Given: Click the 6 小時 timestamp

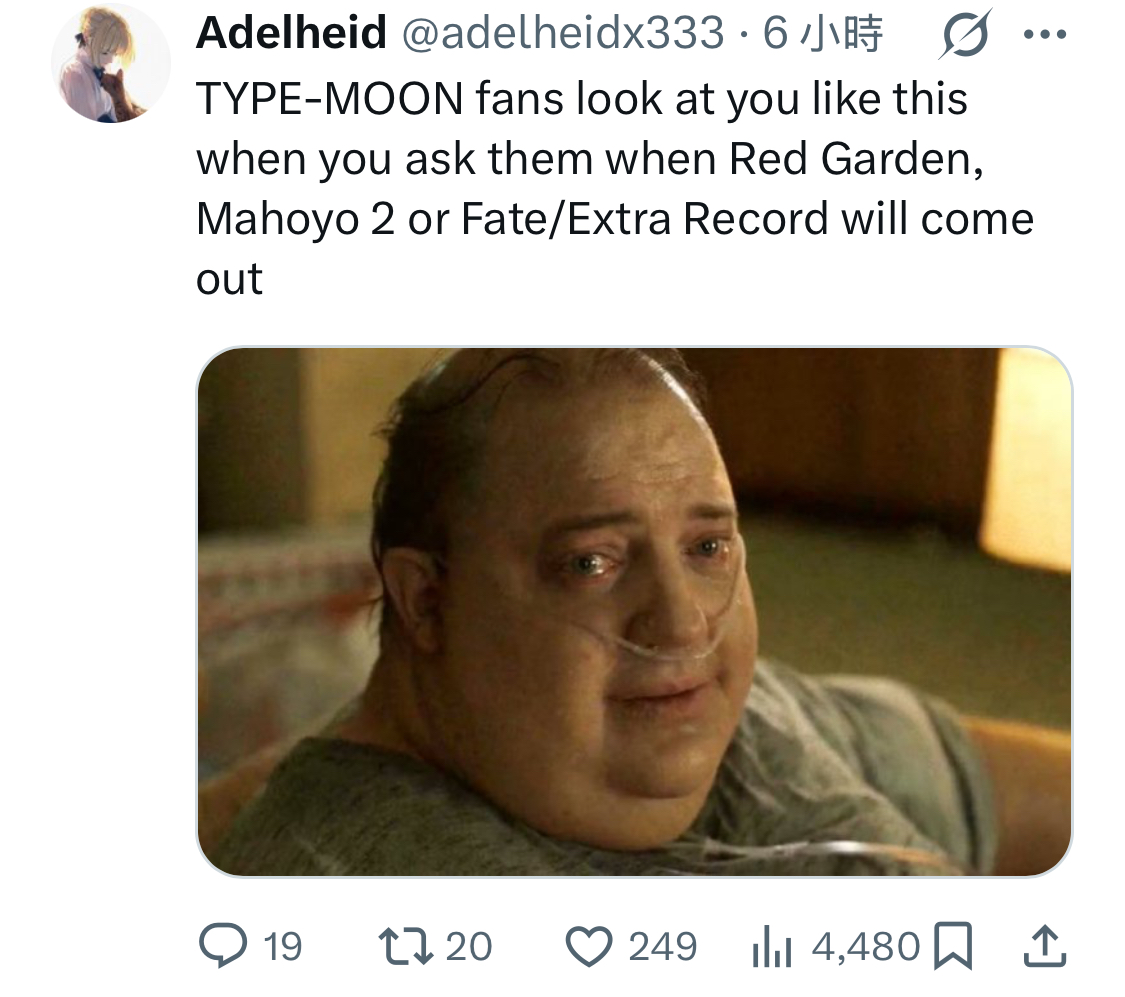Looking at the screenshot, I should tap(822, 34).
